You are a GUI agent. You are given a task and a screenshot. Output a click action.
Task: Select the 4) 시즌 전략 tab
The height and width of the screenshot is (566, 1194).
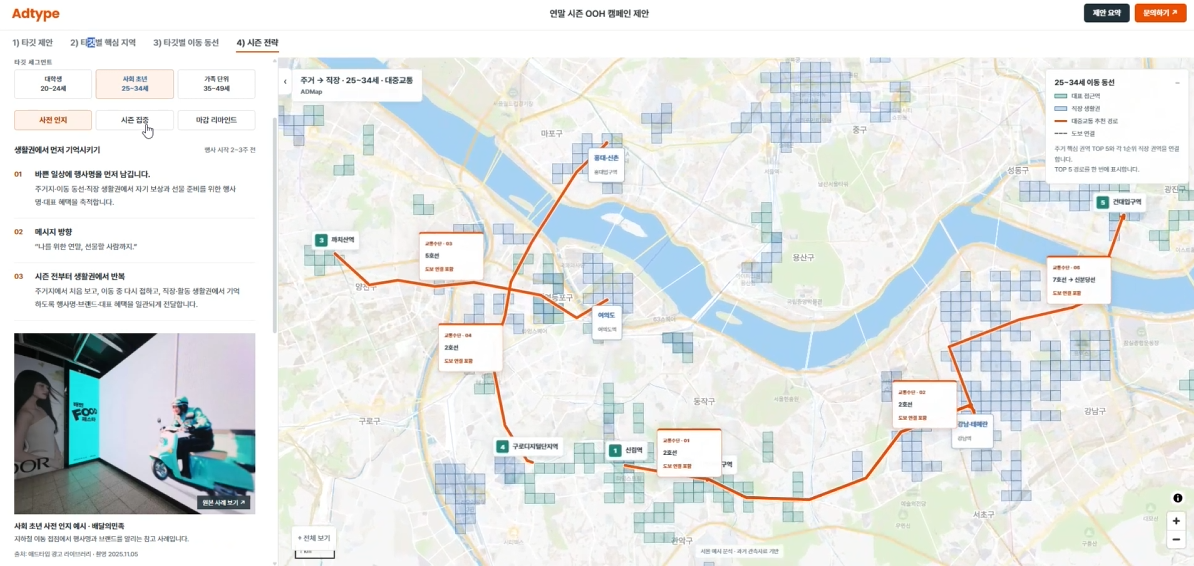click(257, 43)
